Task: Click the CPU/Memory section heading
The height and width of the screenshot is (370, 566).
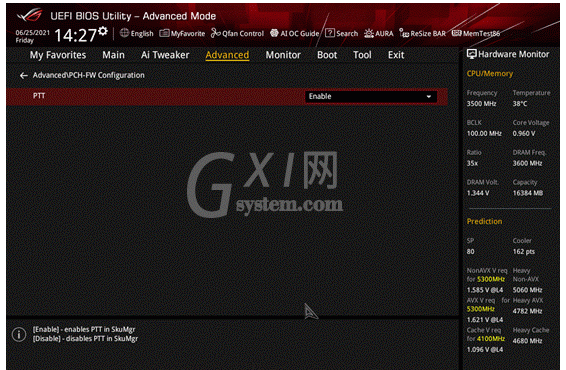Action: (489, 74)
